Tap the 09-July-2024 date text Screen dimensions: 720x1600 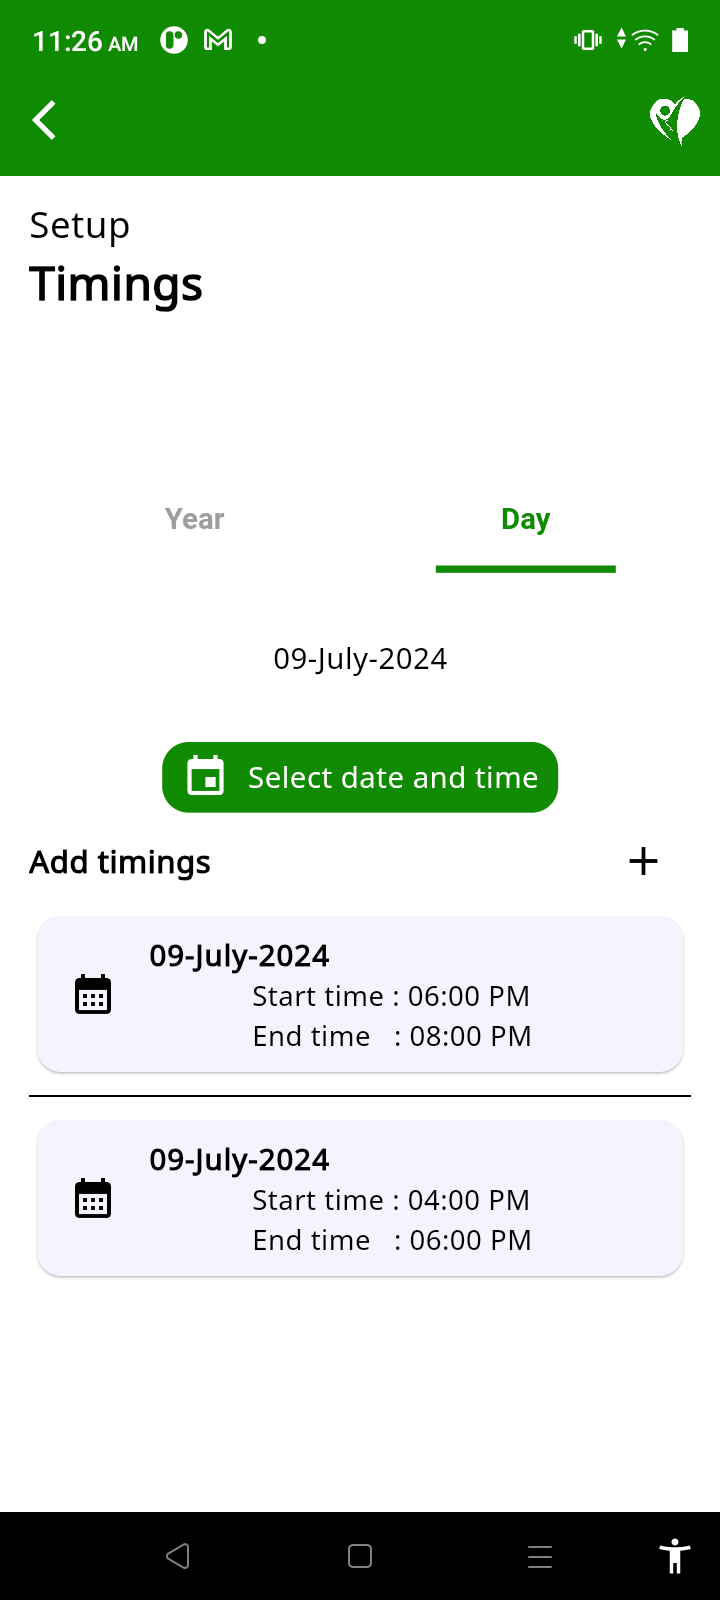360,659
